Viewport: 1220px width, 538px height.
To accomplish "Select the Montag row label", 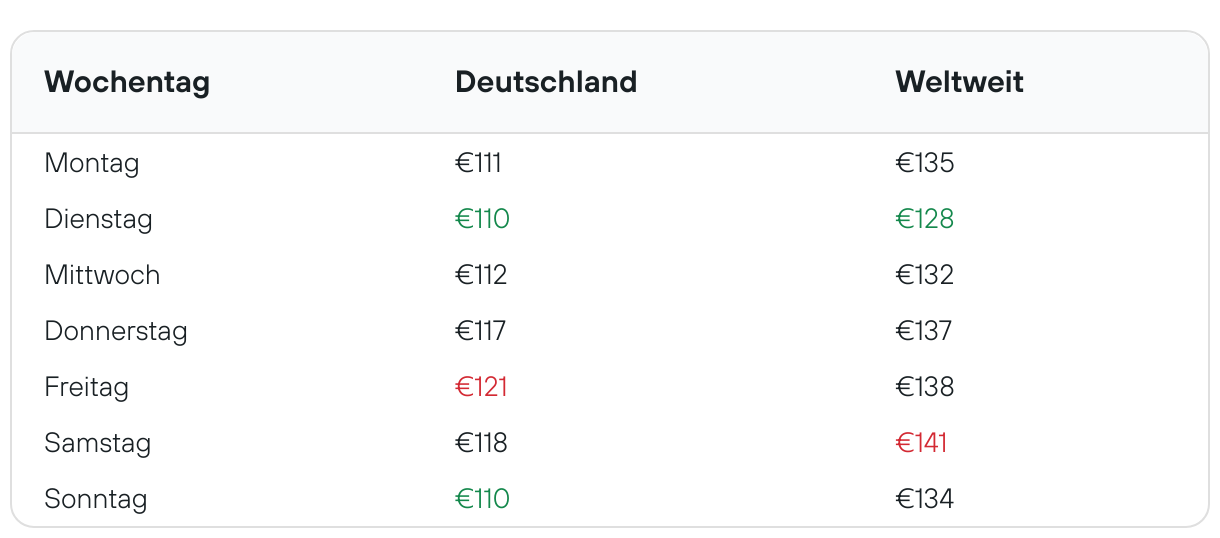I will click(x=92, y=163).
